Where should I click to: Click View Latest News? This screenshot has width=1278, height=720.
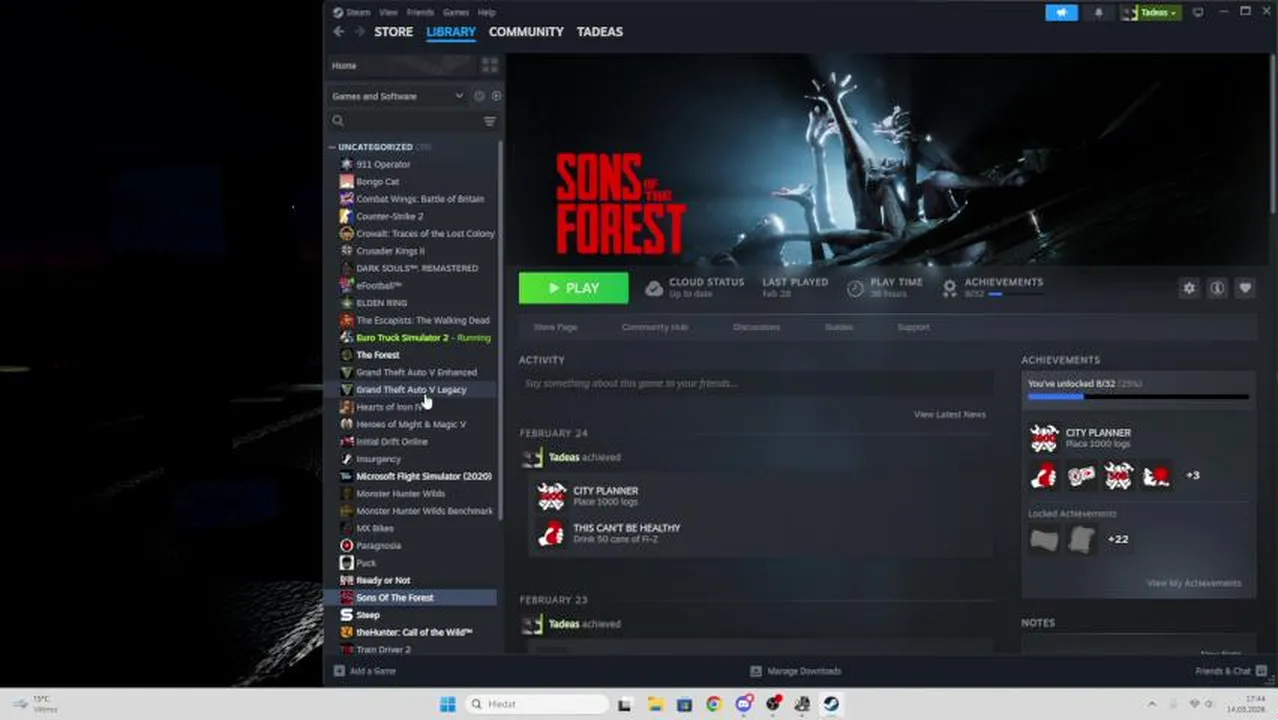(x=949, y=414)
